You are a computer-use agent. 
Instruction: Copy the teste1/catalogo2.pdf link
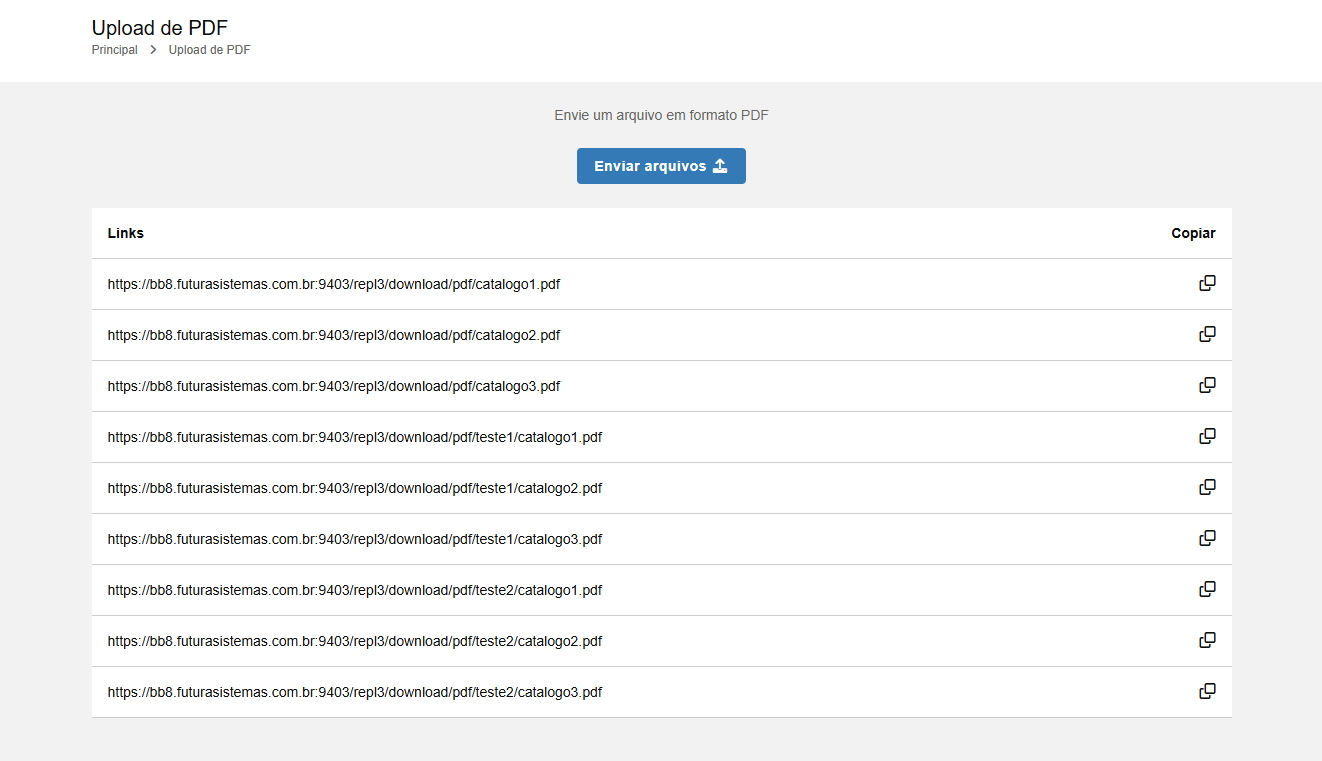click(1207, 487)
